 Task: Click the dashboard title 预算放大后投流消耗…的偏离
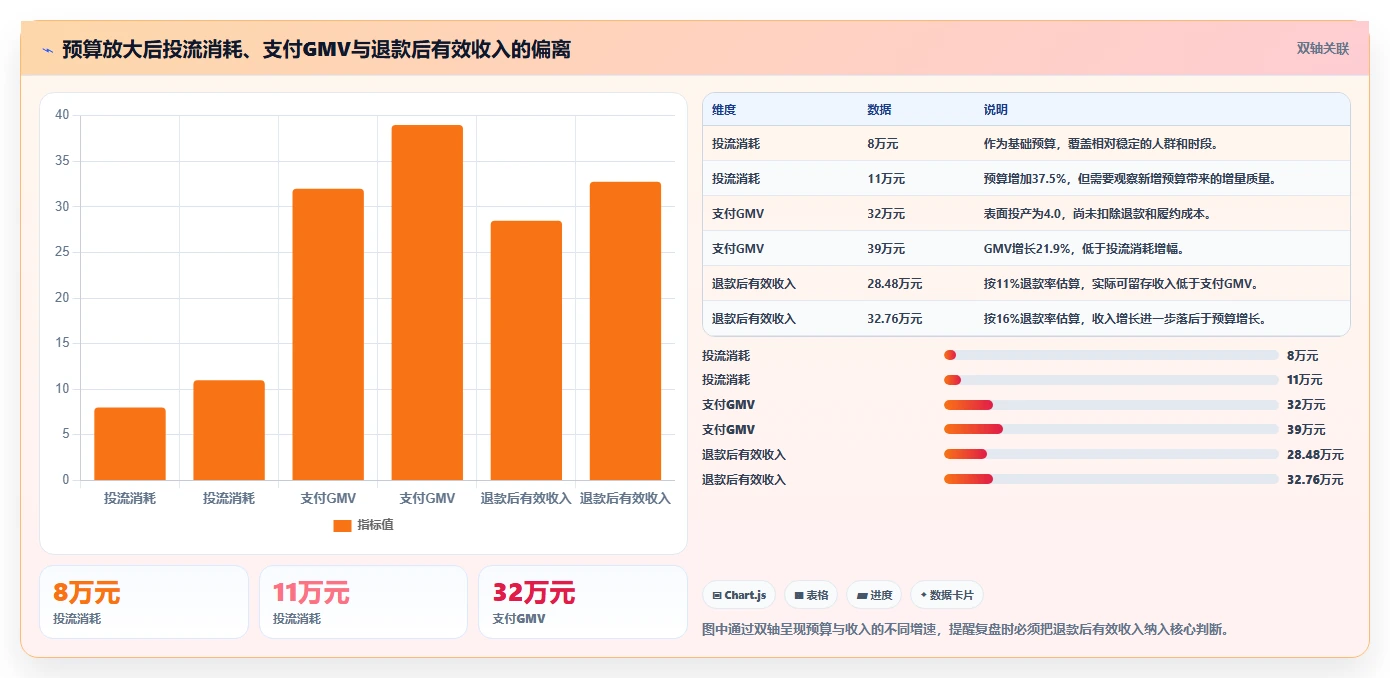pyautogui.click(x=316, y=49)
